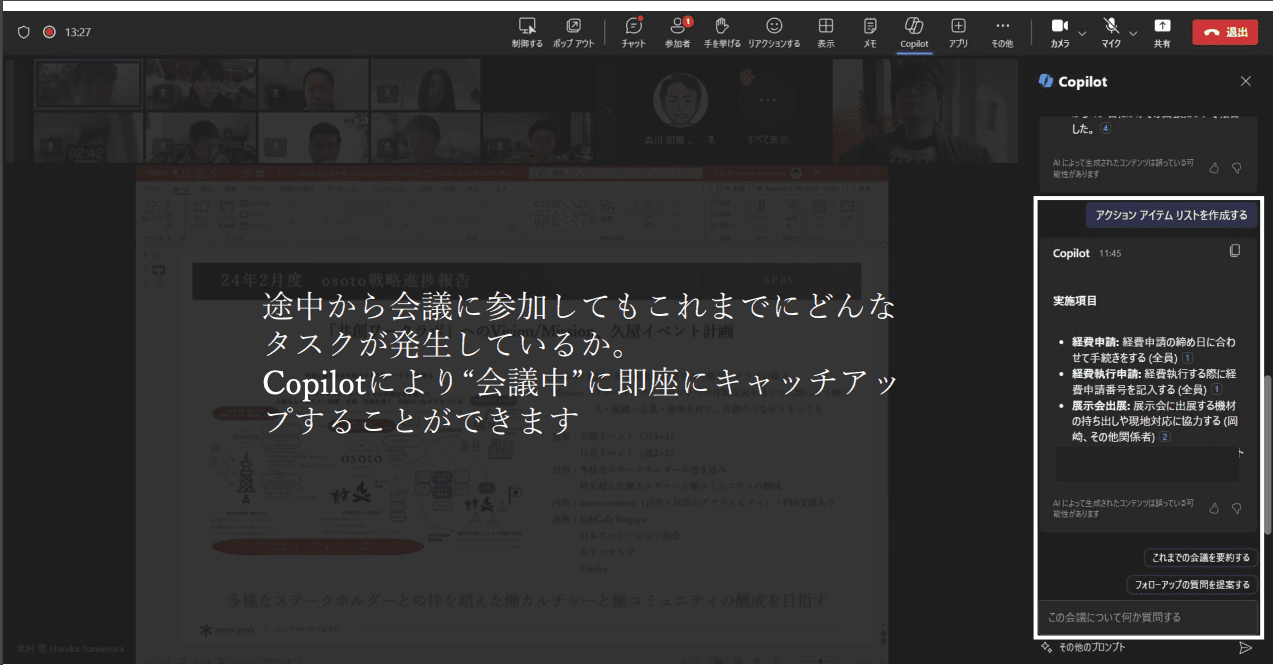Expand the microphone options dropdown arrow
Screen dimensions: 1273x665
point(1133,32)
